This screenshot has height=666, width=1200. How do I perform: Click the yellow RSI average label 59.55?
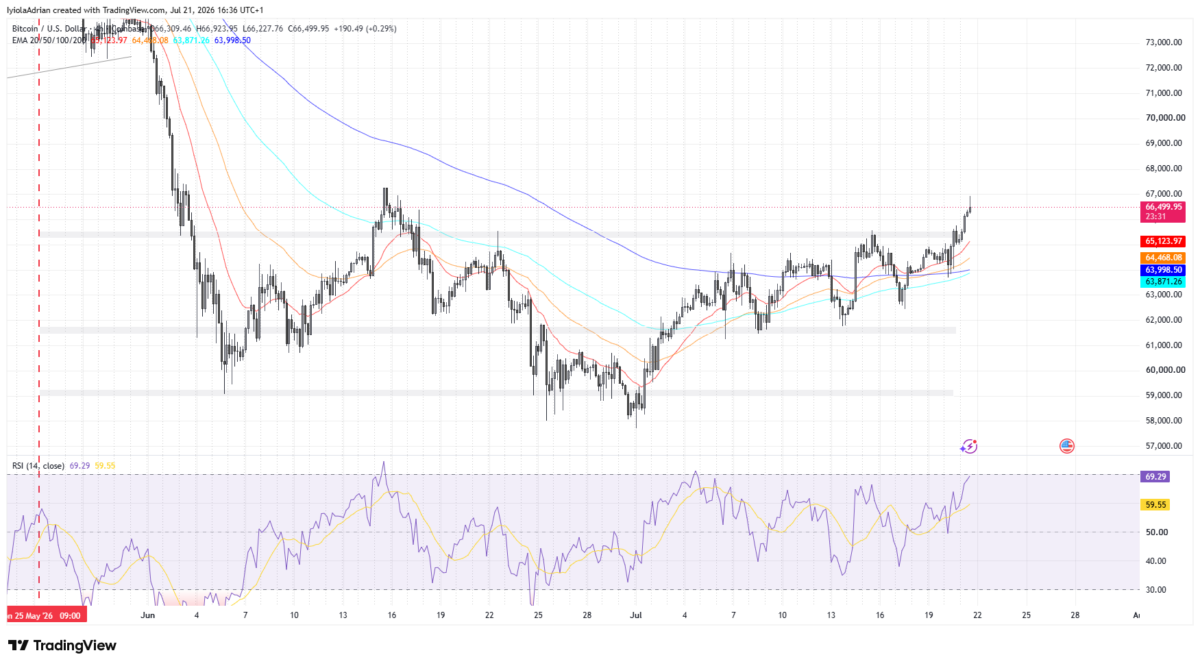point(1157,506)
